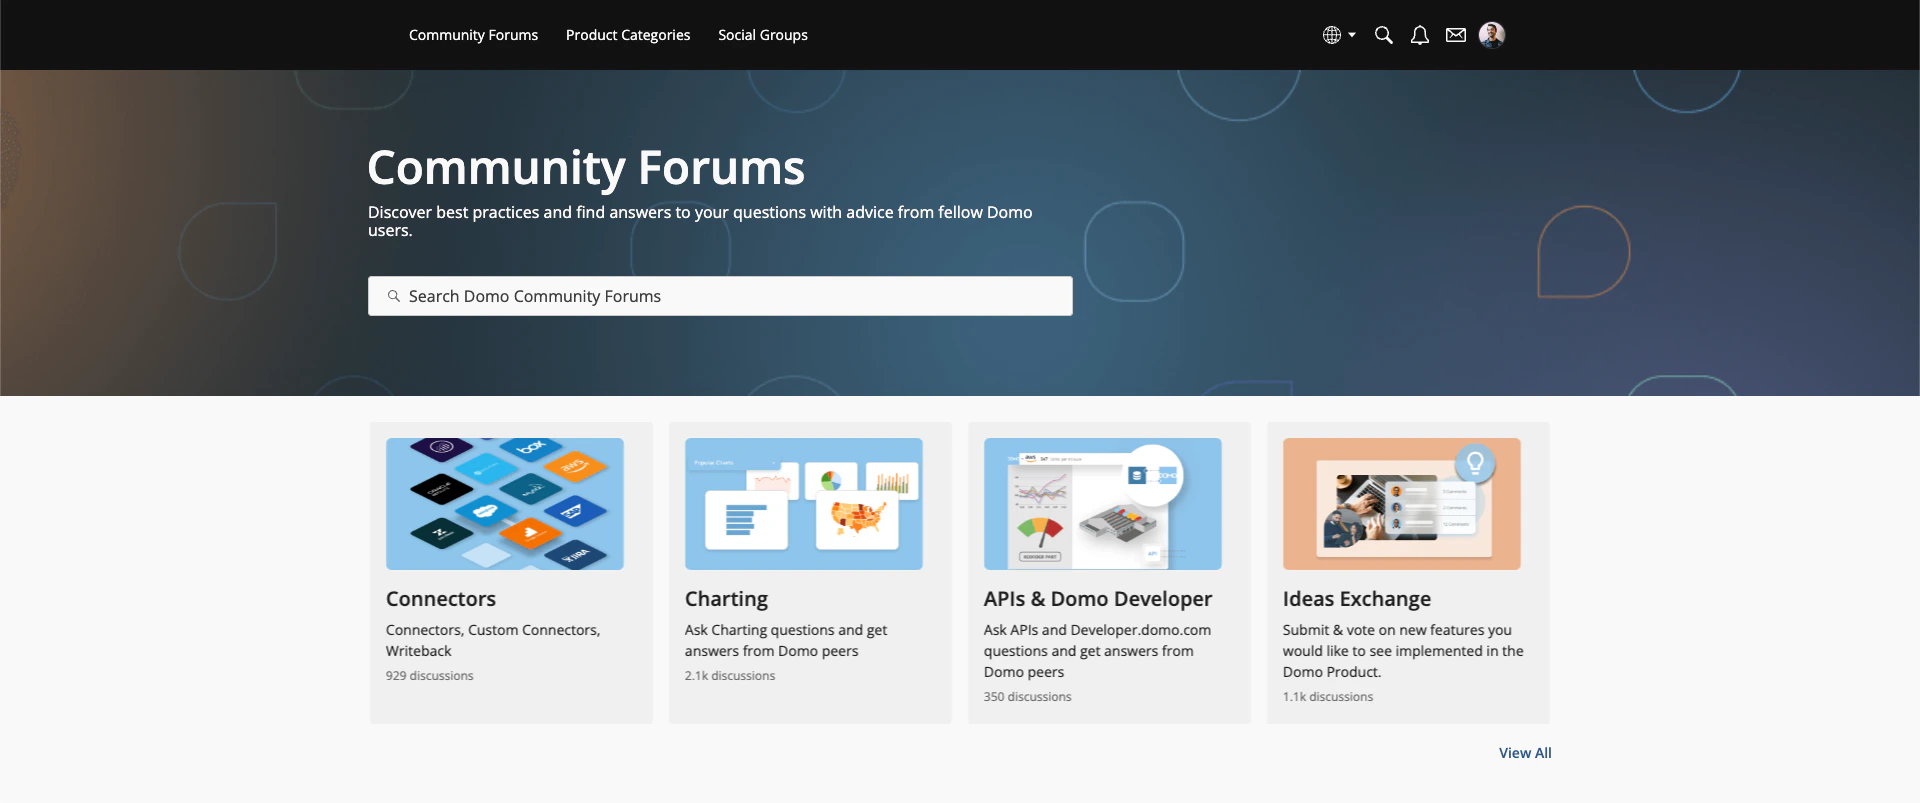
Task: Click the 'Discover best practices' tagline text
Action: pos(700,221)
